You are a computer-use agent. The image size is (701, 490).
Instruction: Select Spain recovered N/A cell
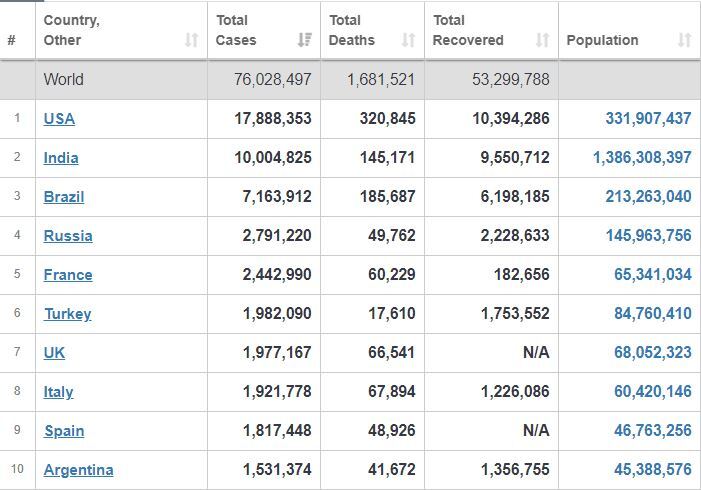tap(536, 430)
